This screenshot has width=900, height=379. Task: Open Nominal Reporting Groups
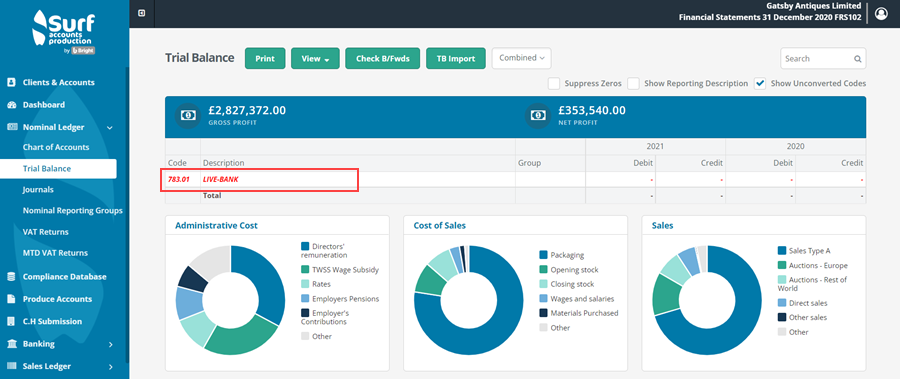tap(72, 211)
